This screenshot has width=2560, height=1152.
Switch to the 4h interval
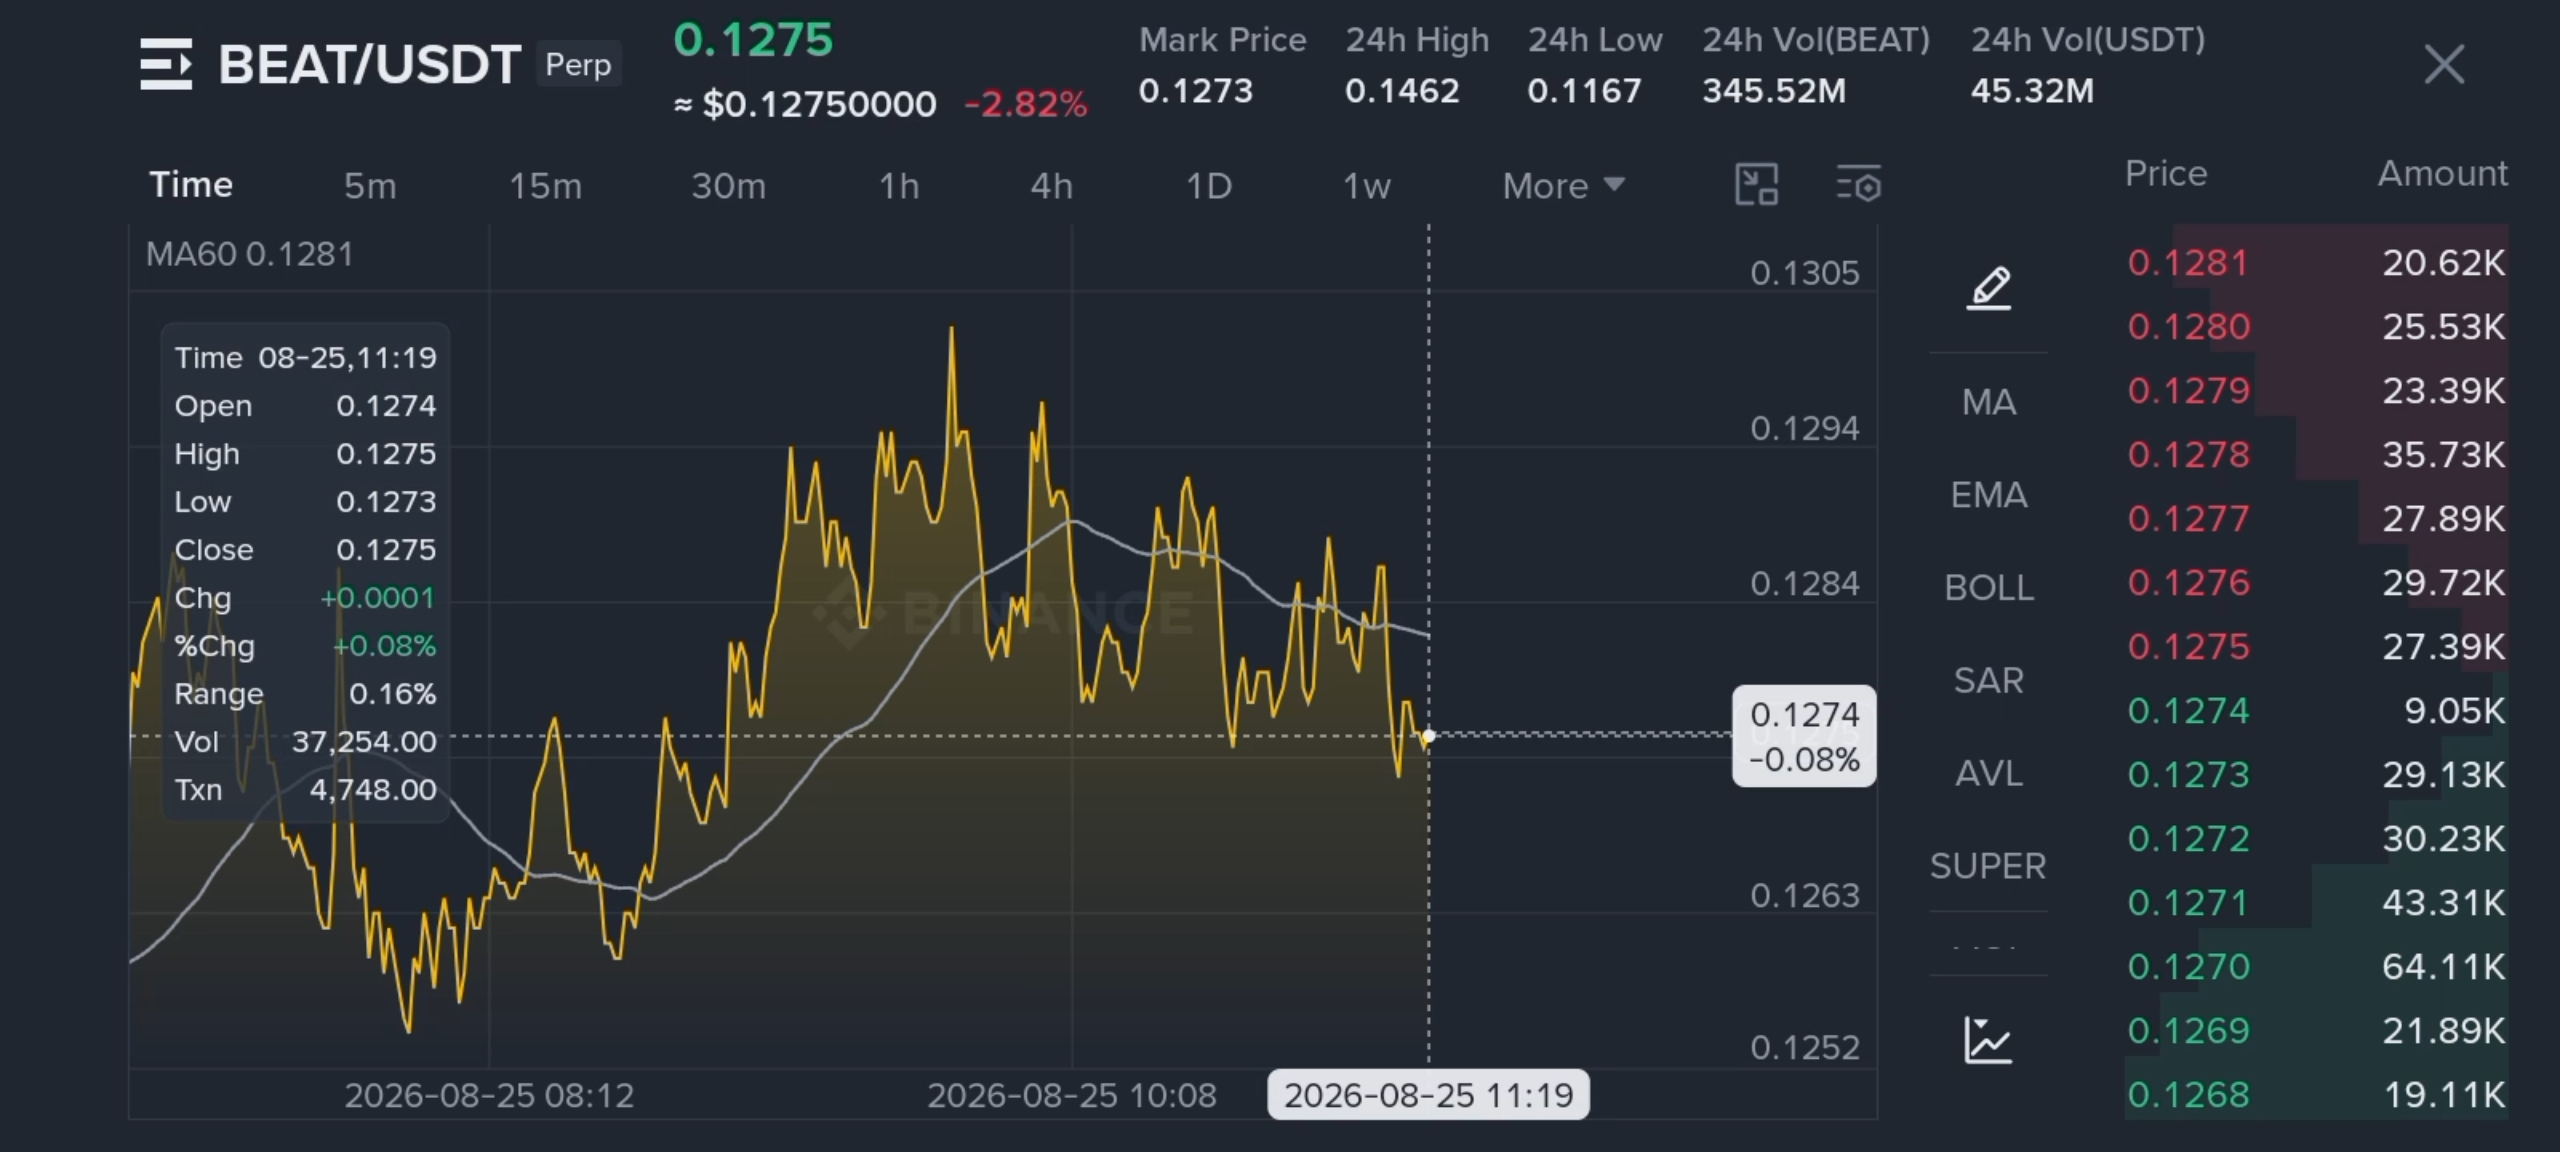(1052, 186)
